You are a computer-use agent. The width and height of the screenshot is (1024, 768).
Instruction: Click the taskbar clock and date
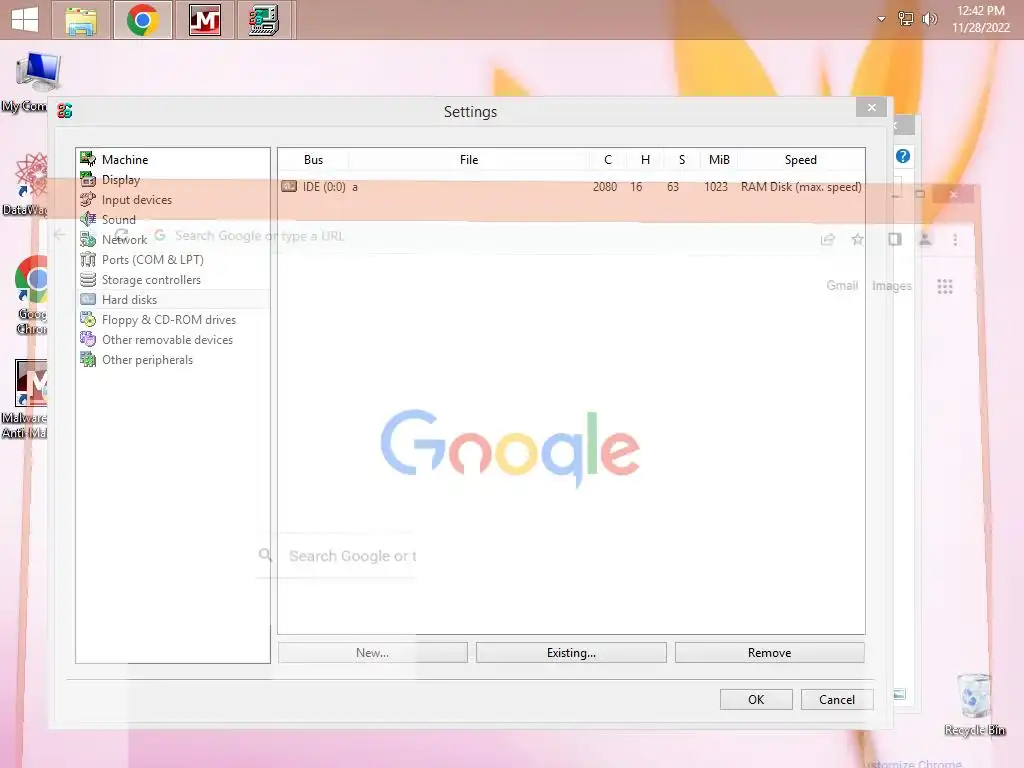(980, 19)
